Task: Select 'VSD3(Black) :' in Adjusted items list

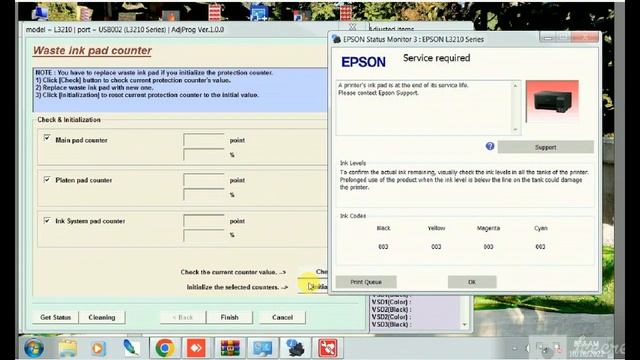Action: [391, 324]
